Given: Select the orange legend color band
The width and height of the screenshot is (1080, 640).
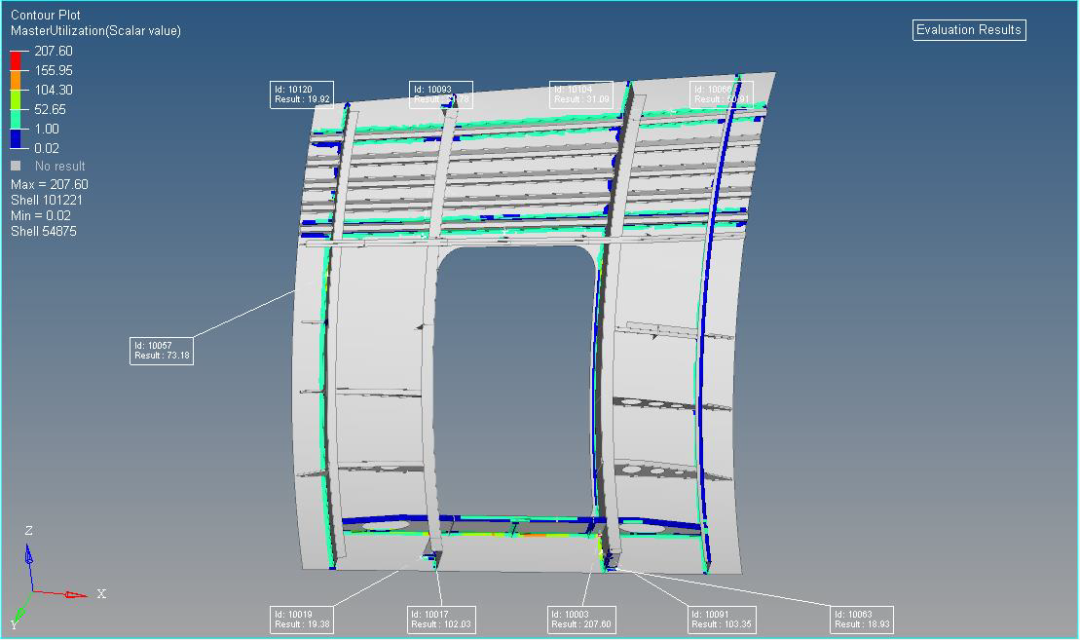Looking at the screenshot, I should [x=16, y=80].
